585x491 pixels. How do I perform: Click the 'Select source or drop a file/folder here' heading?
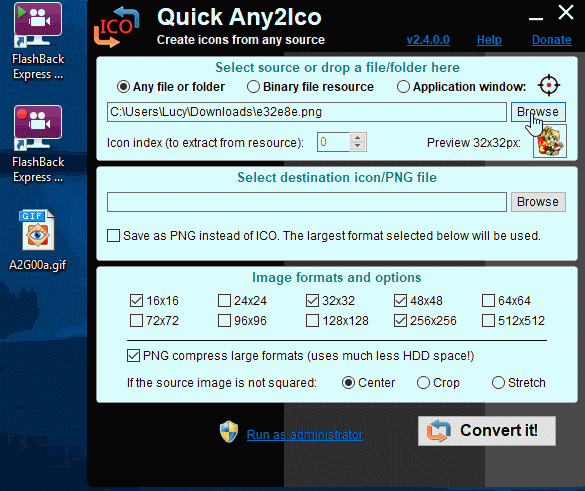(337, 68)
